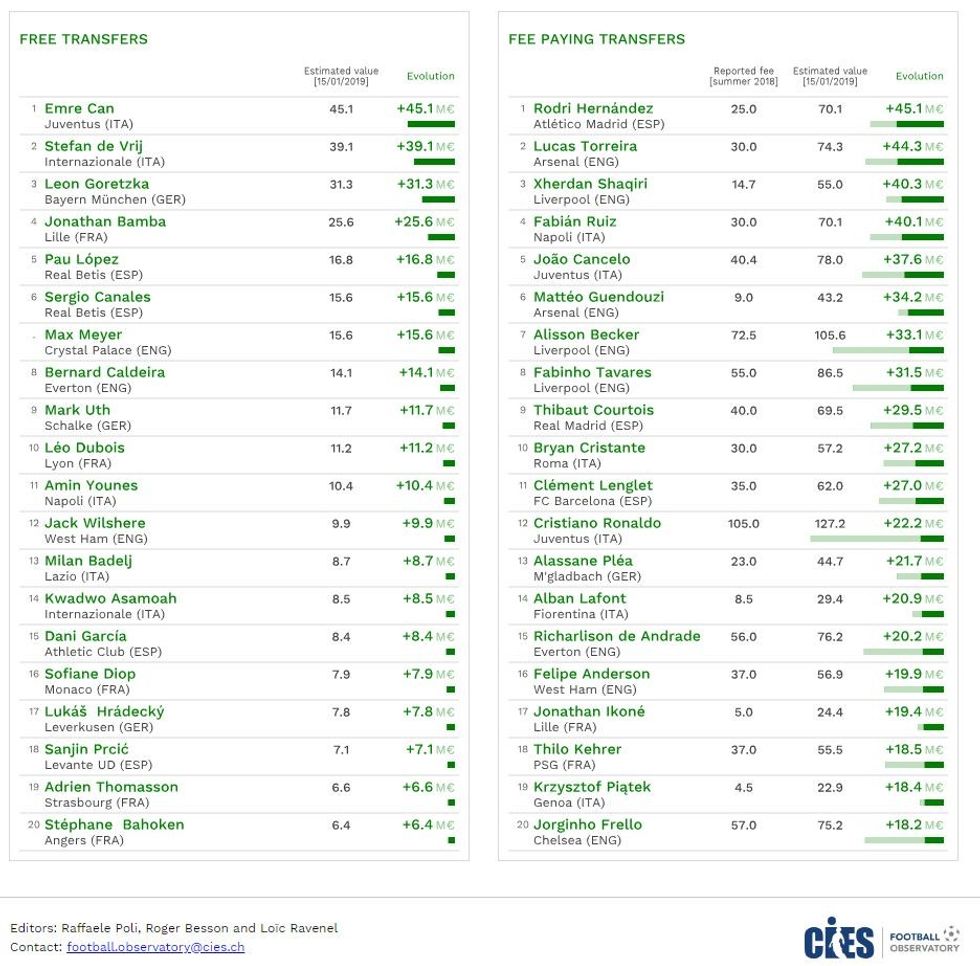980x966 pixels.
Task: Click Alisson Becker's evolution bar
Action: pyautogui.click(x=887, y=350)
